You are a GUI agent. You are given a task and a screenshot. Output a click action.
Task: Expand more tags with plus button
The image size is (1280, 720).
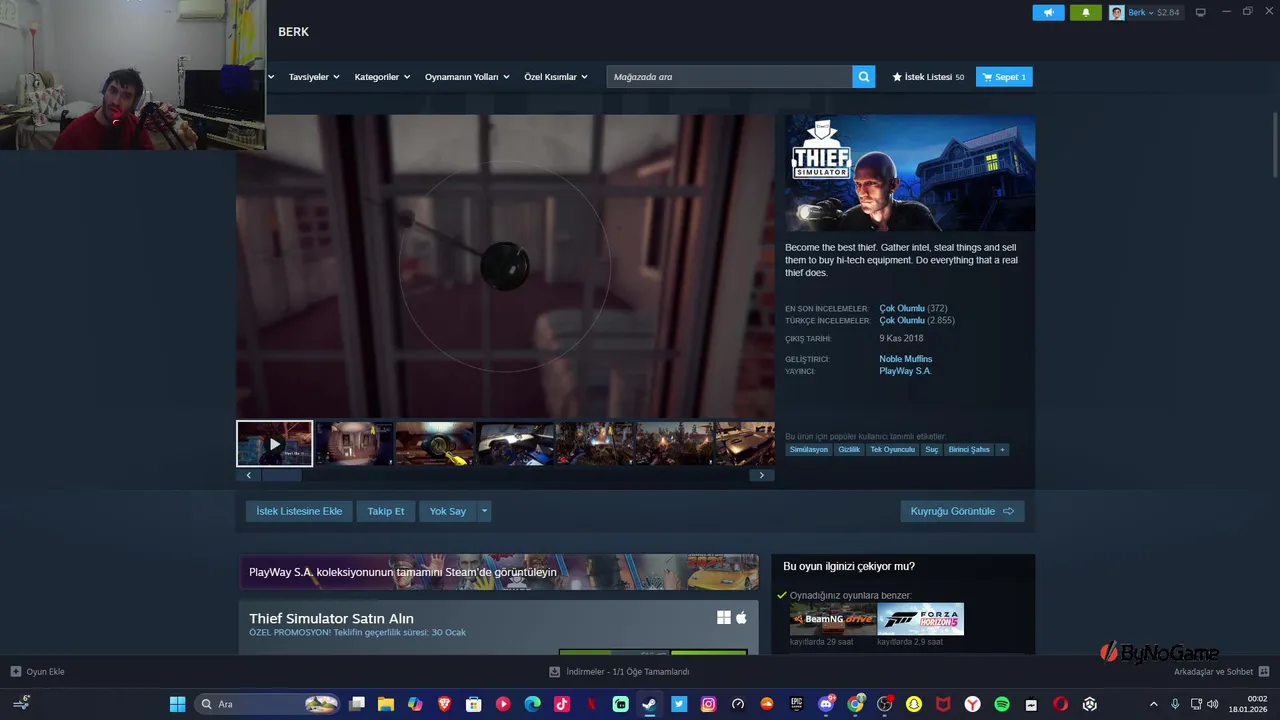pyautogui.click(x=1002, y=450)
